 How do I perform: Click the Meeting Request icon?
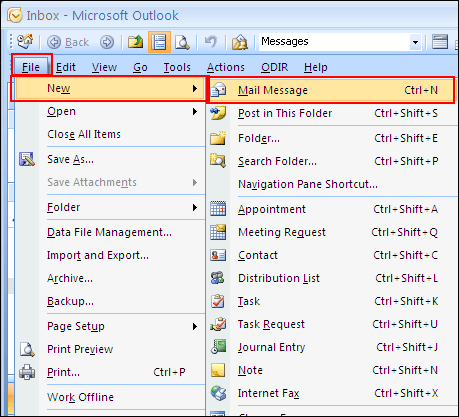point(218,232)
